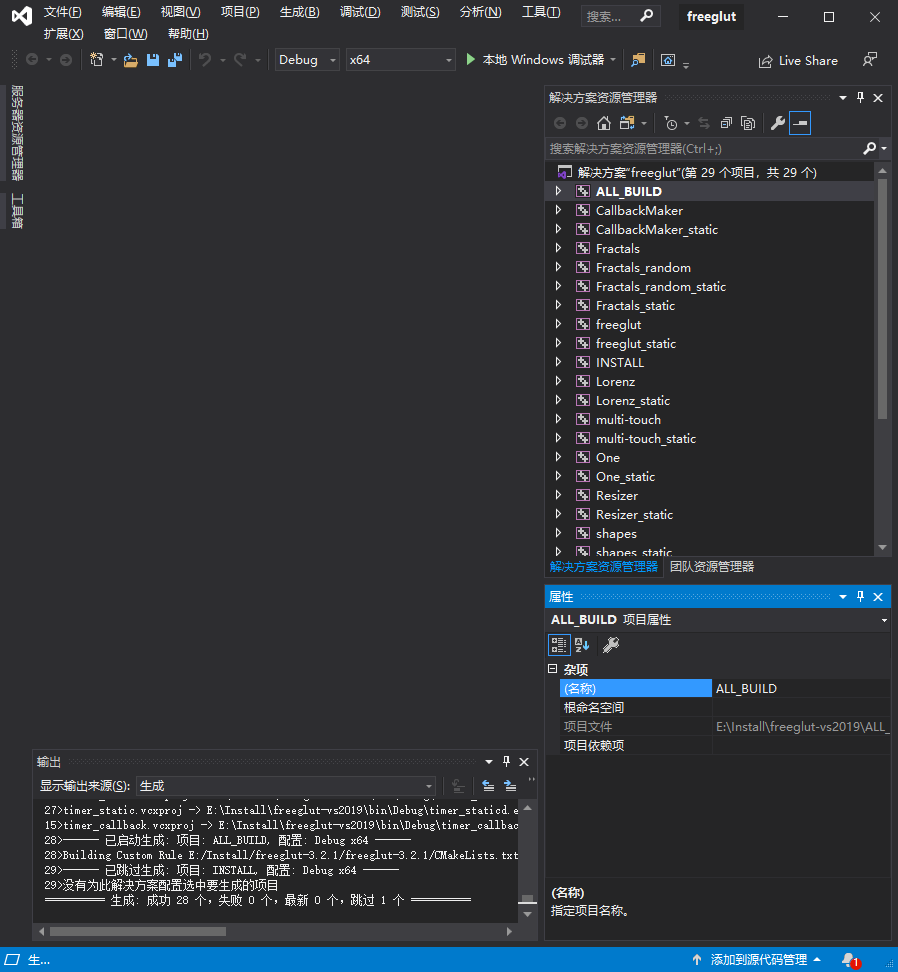Open 工具箱 side tab
The height and width of the screenshot is (972, 898).
click(x=17, y=211)
